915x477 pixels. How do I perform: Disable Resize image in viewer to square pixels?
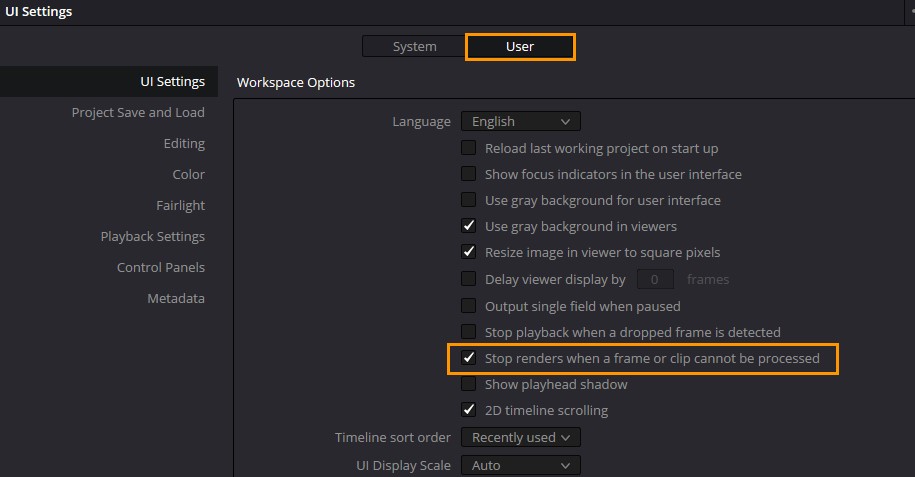468,252
